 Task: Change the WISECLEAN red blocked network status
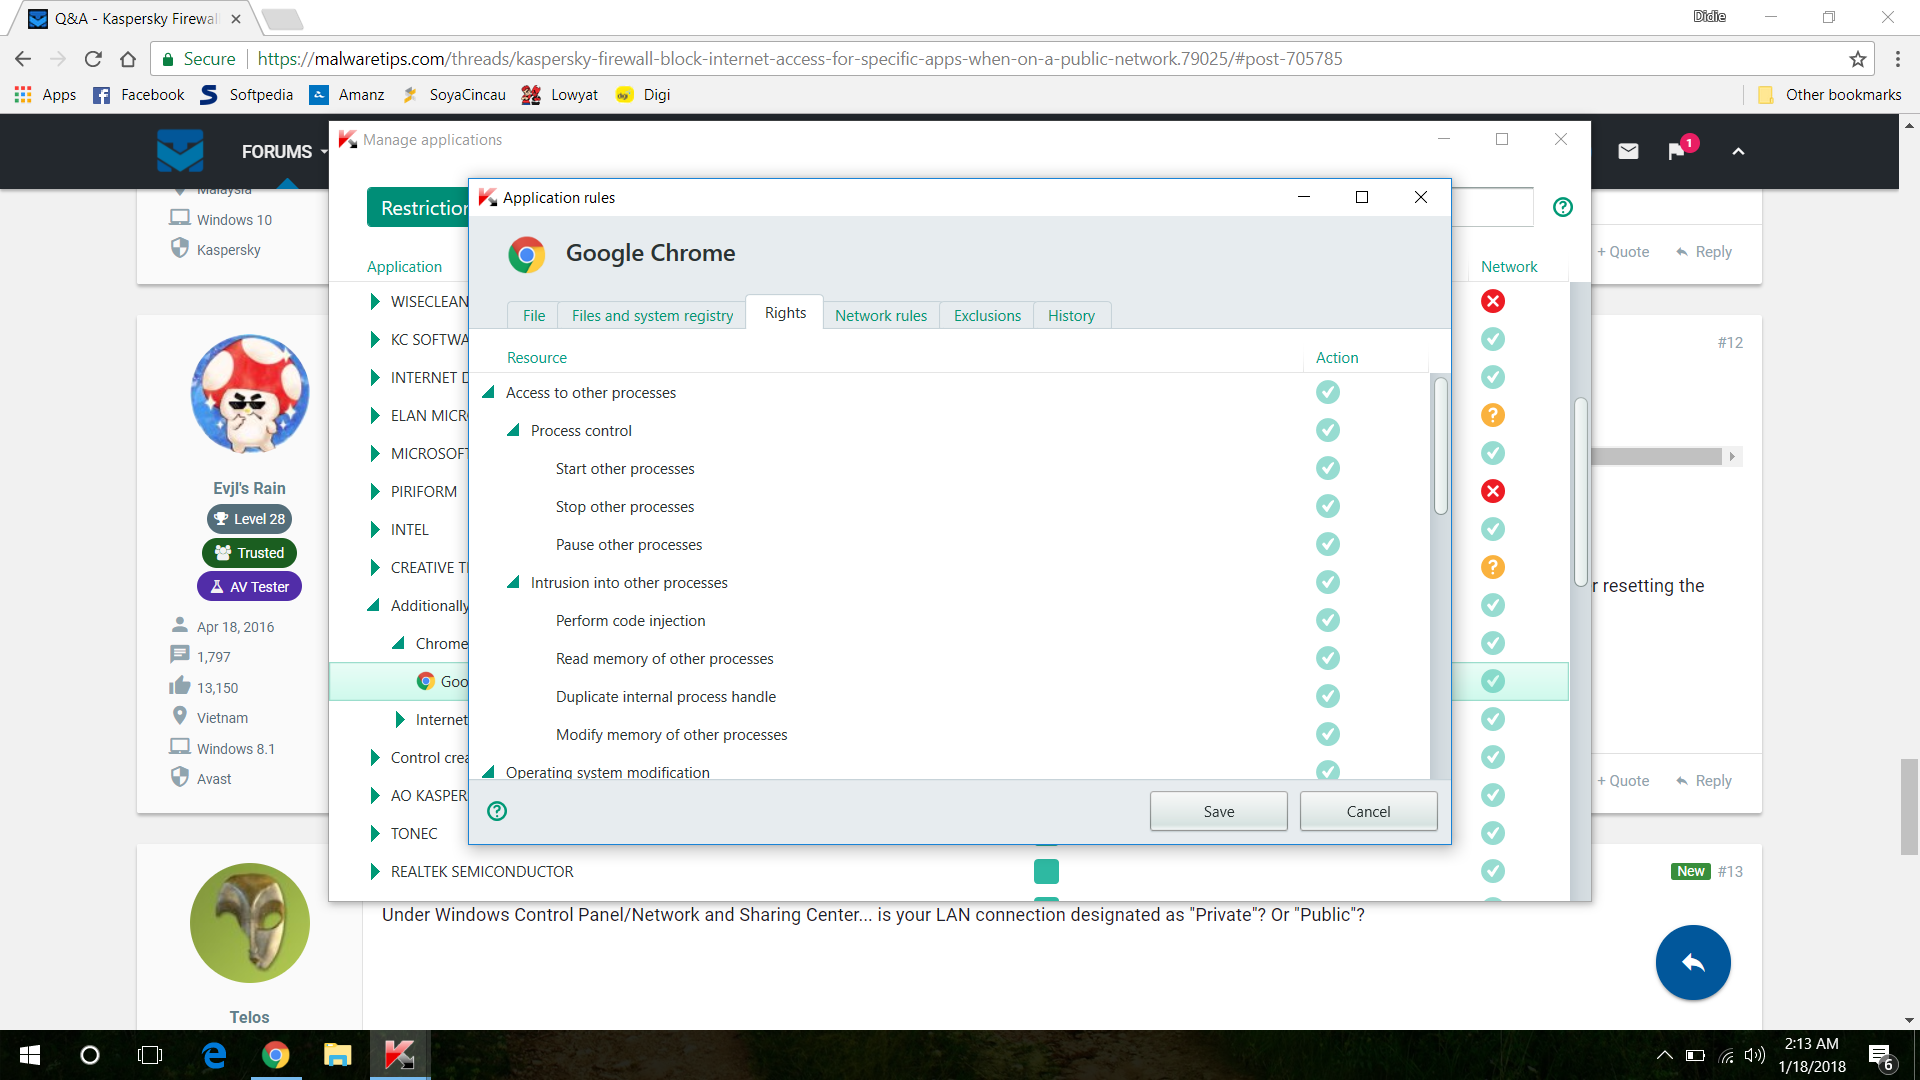tap(1492, 301)
